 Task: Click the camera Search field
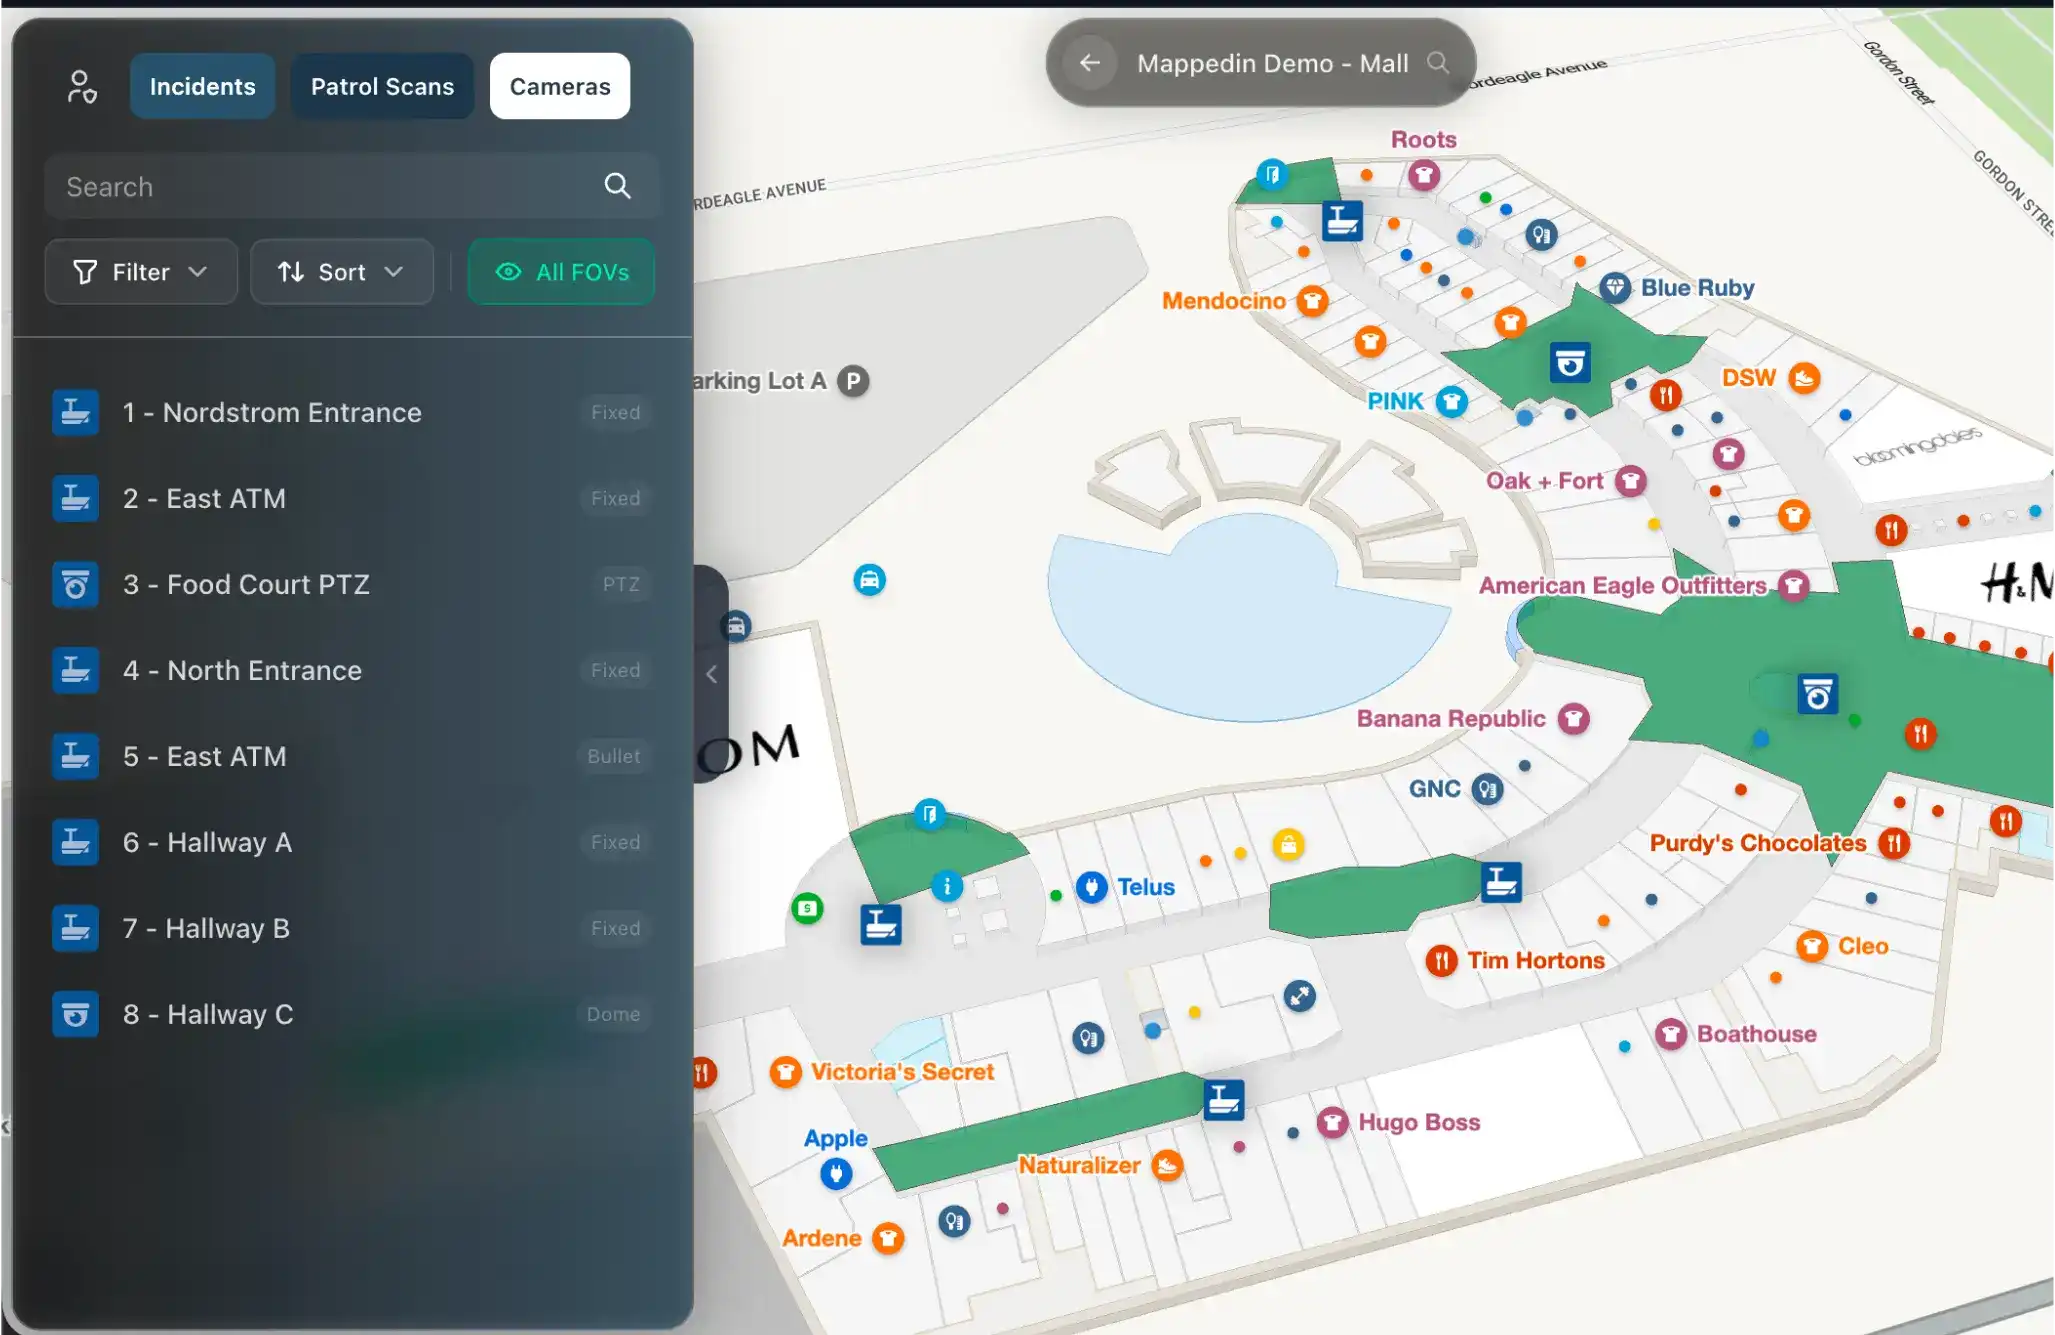pos(352,187)
